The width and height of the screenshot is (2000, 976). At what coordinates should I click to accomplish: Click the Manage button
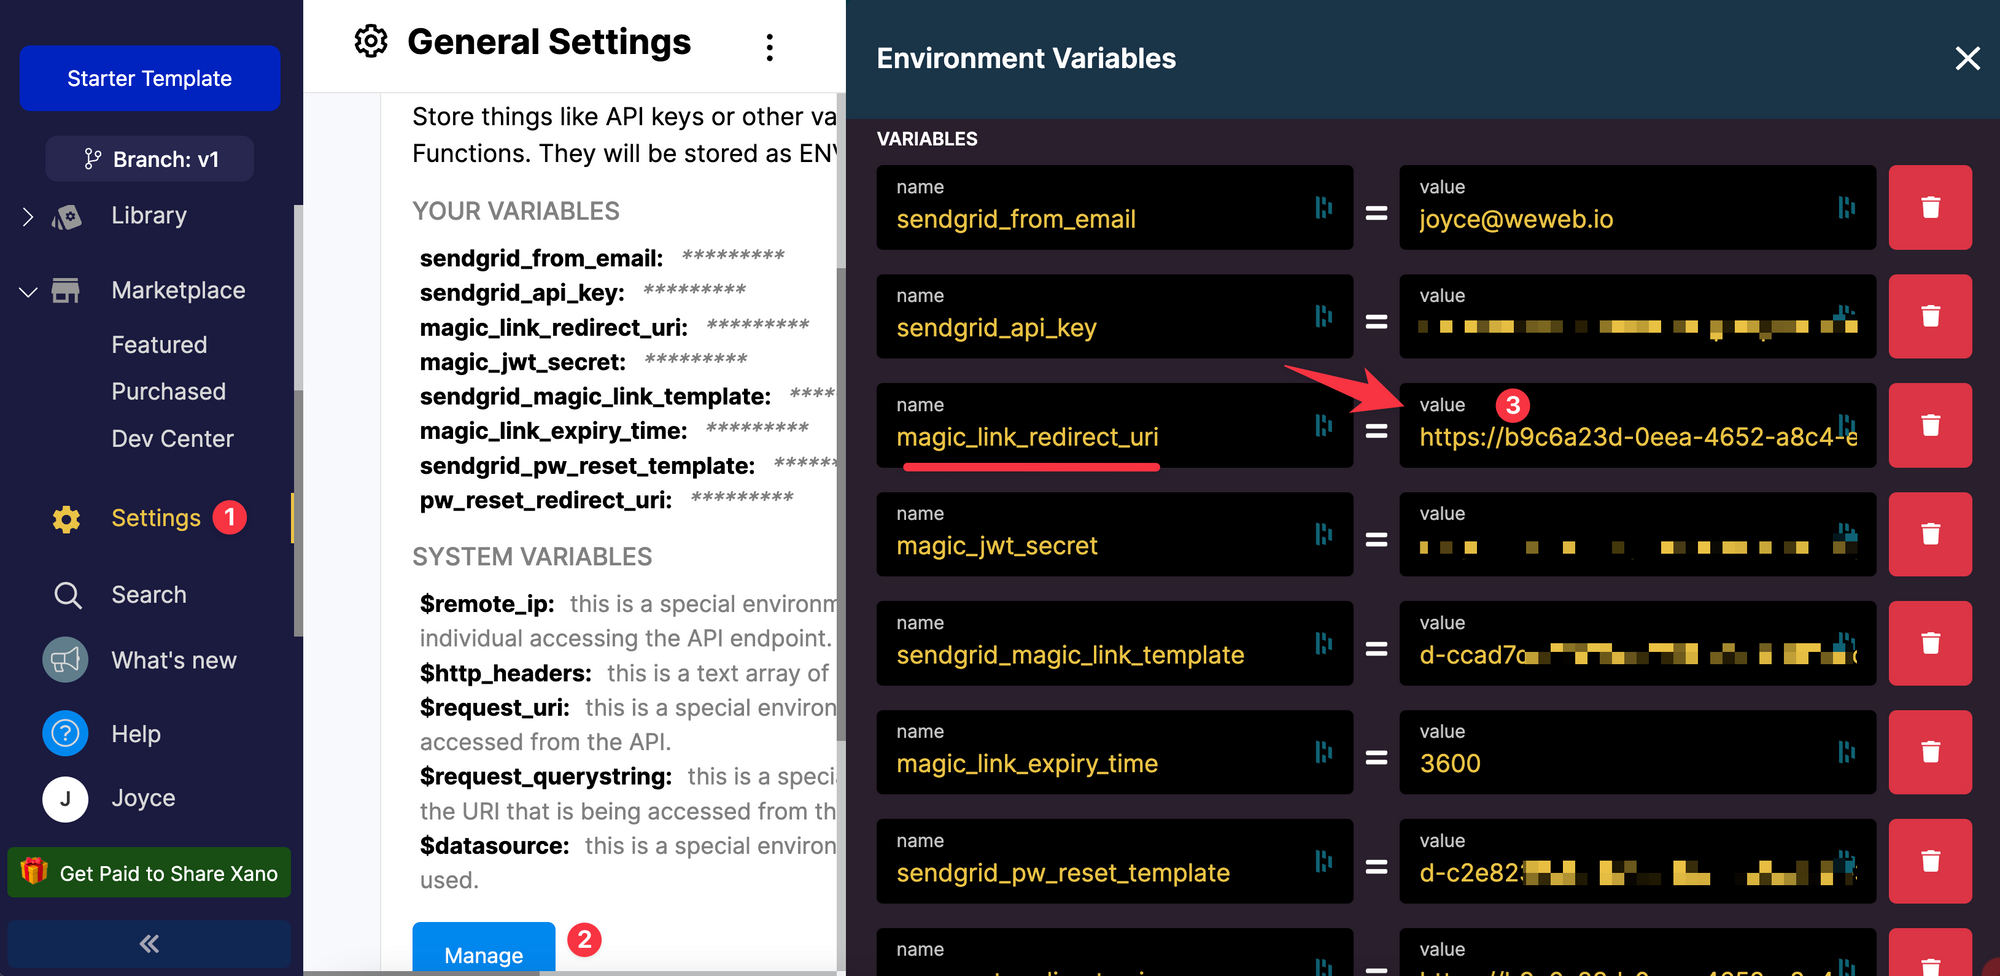click(x=483, y=954)
